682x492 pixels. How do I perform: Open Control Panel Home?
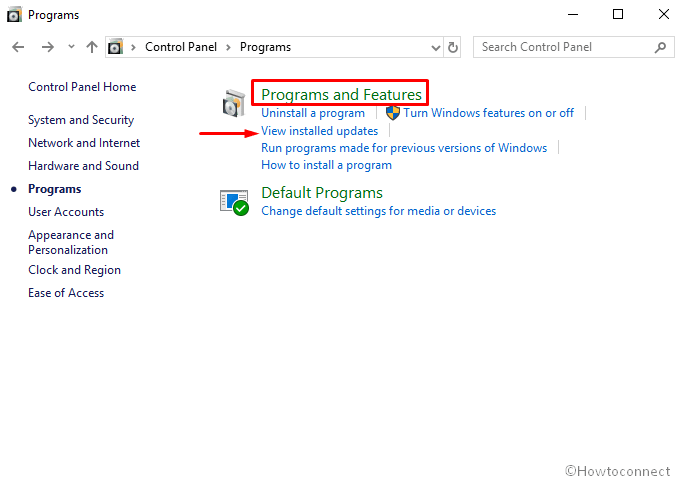tap(82, 87)
